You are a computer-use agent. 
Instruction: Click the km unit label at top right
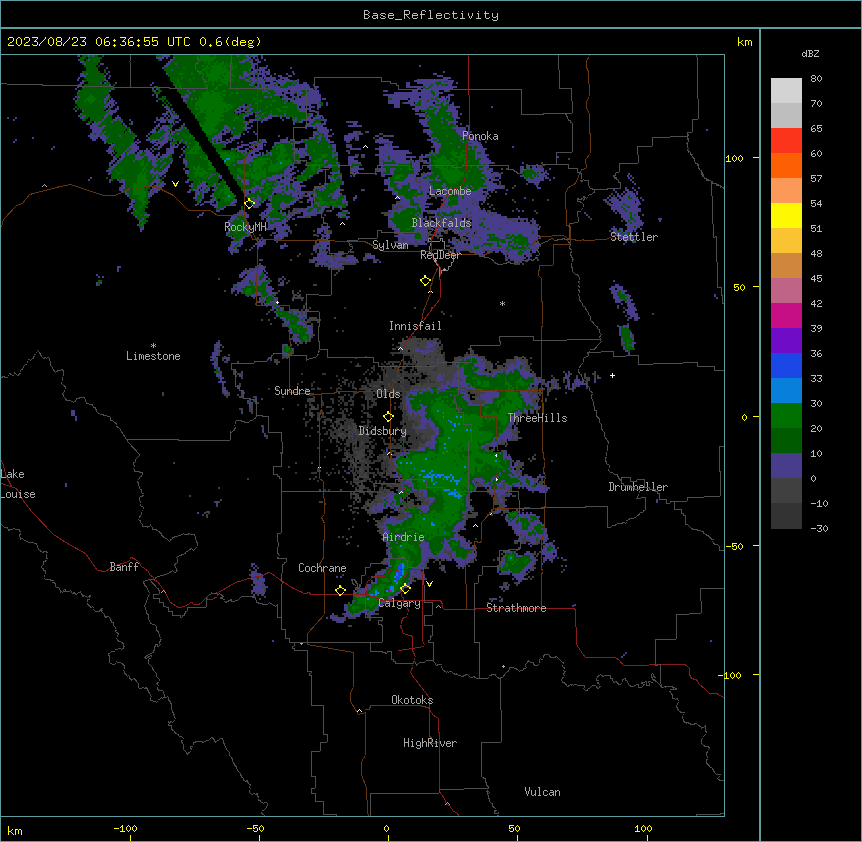click(x=745, y=42)
